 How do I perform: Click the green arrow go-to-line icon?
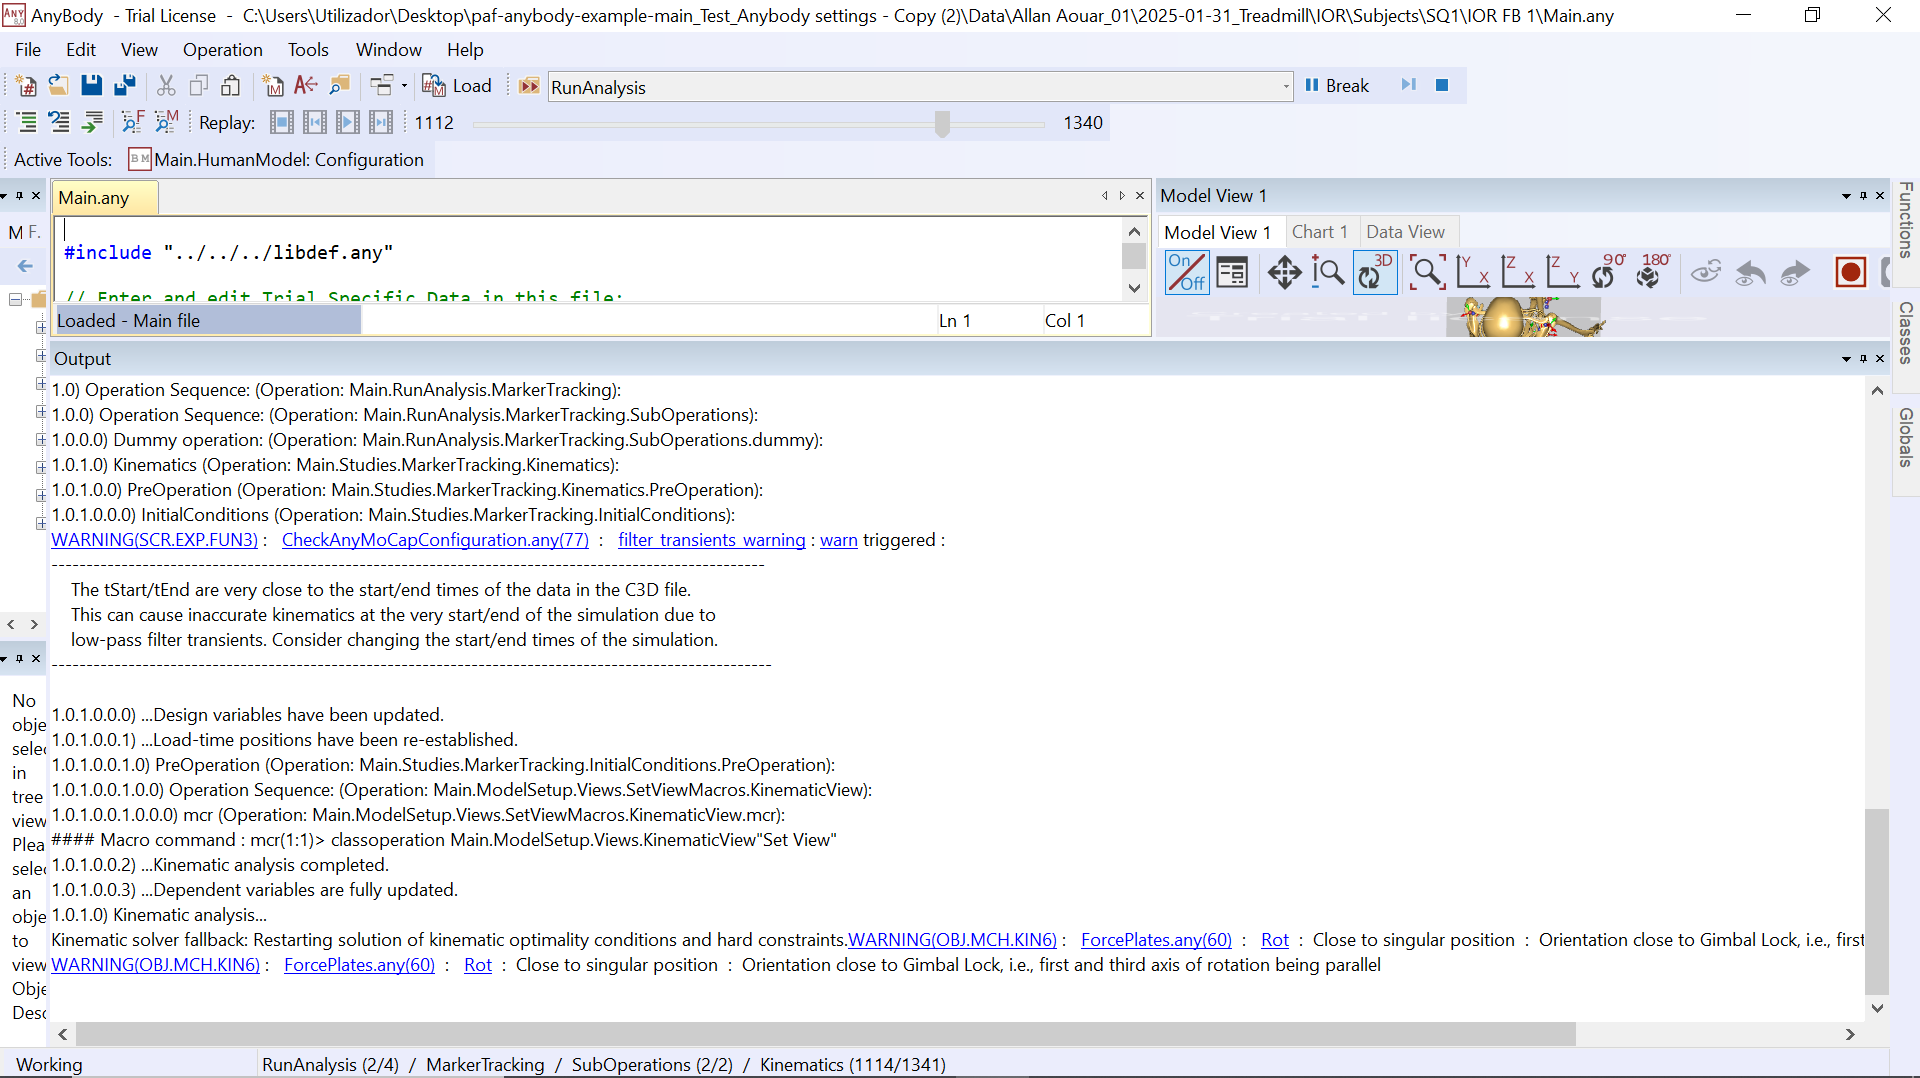click(92, 122)
